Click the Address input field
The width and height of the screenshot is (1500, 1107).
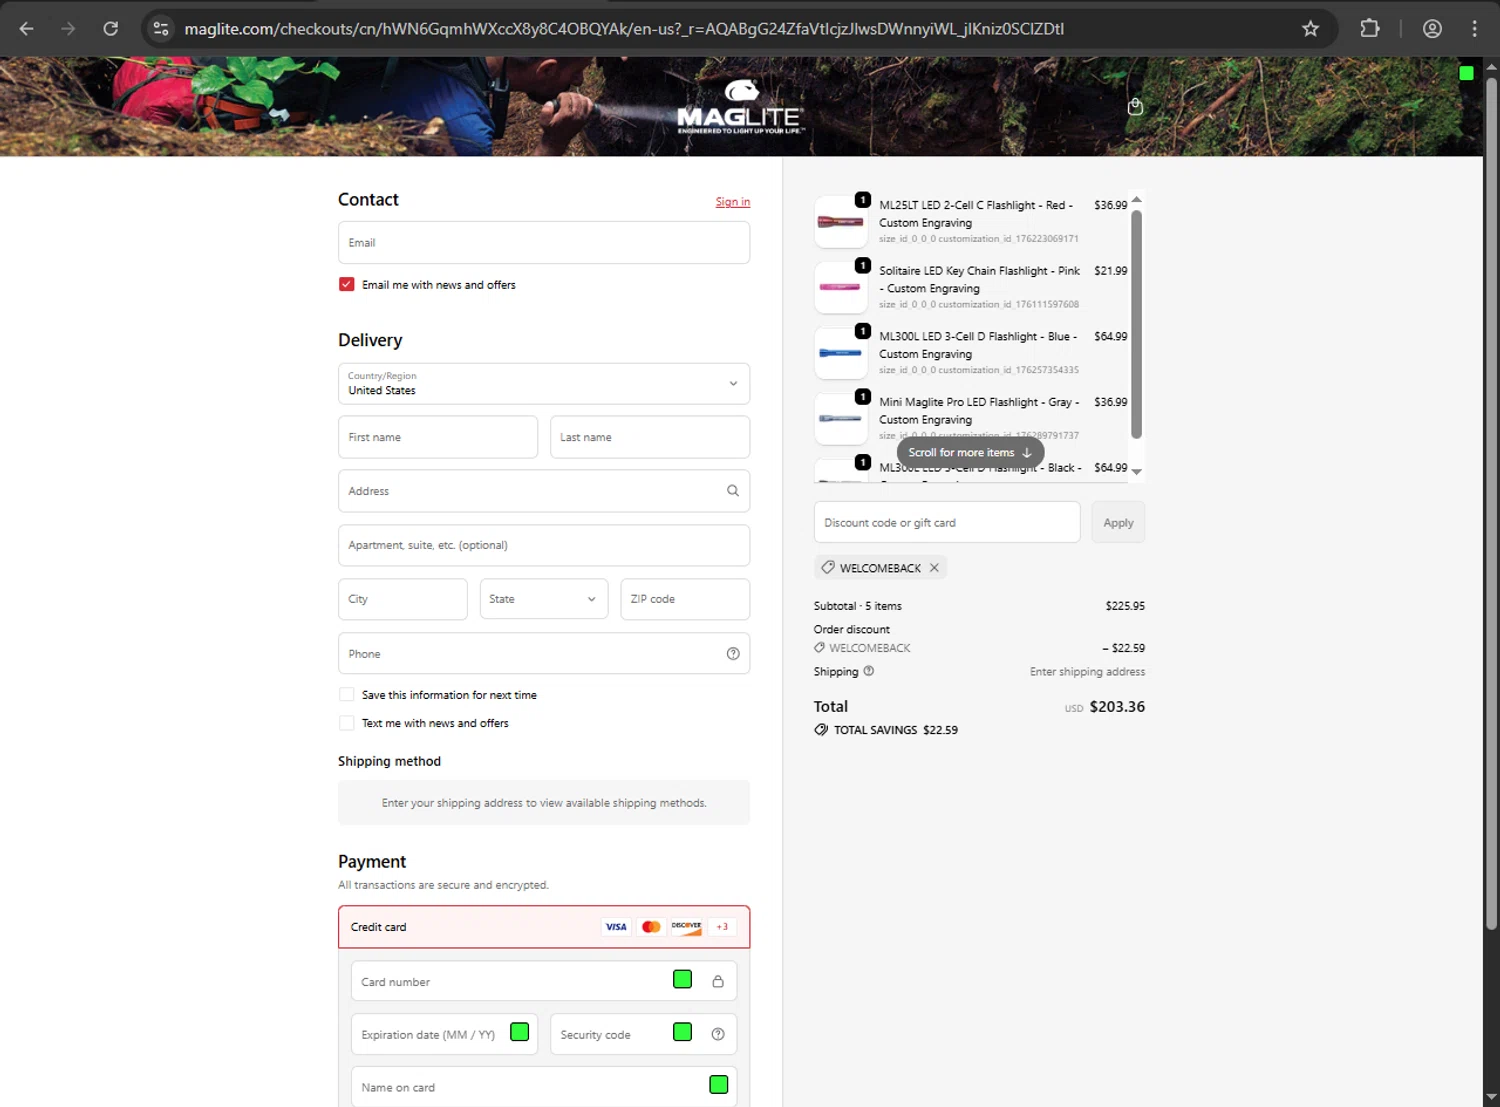click(544, 491)
